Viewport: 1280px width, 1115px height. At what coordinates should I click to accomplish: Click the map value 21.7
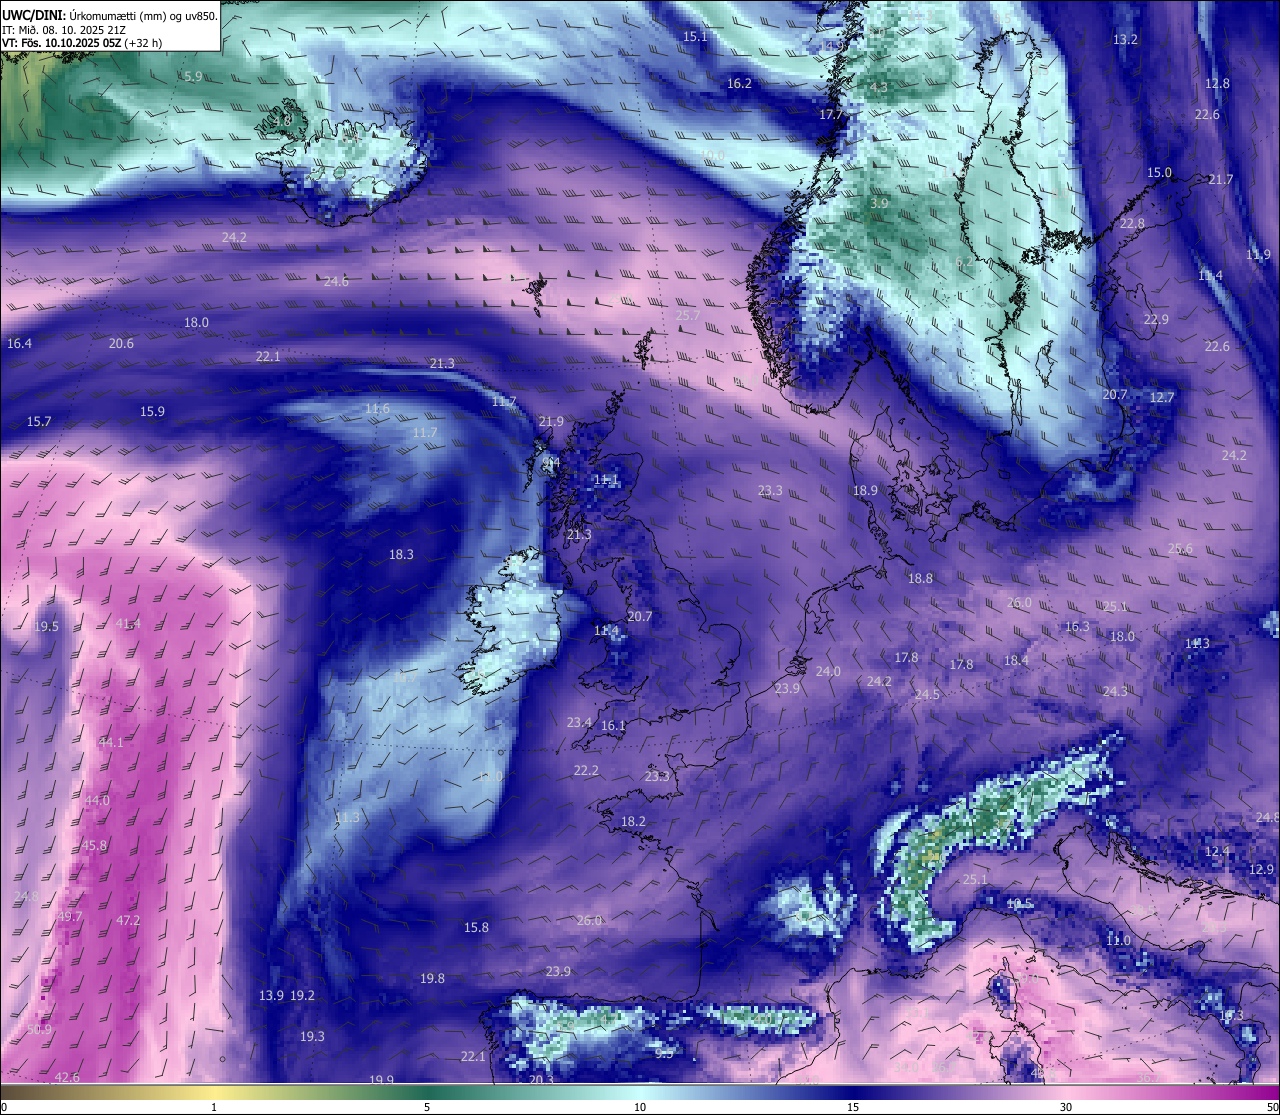[1221, 179]
